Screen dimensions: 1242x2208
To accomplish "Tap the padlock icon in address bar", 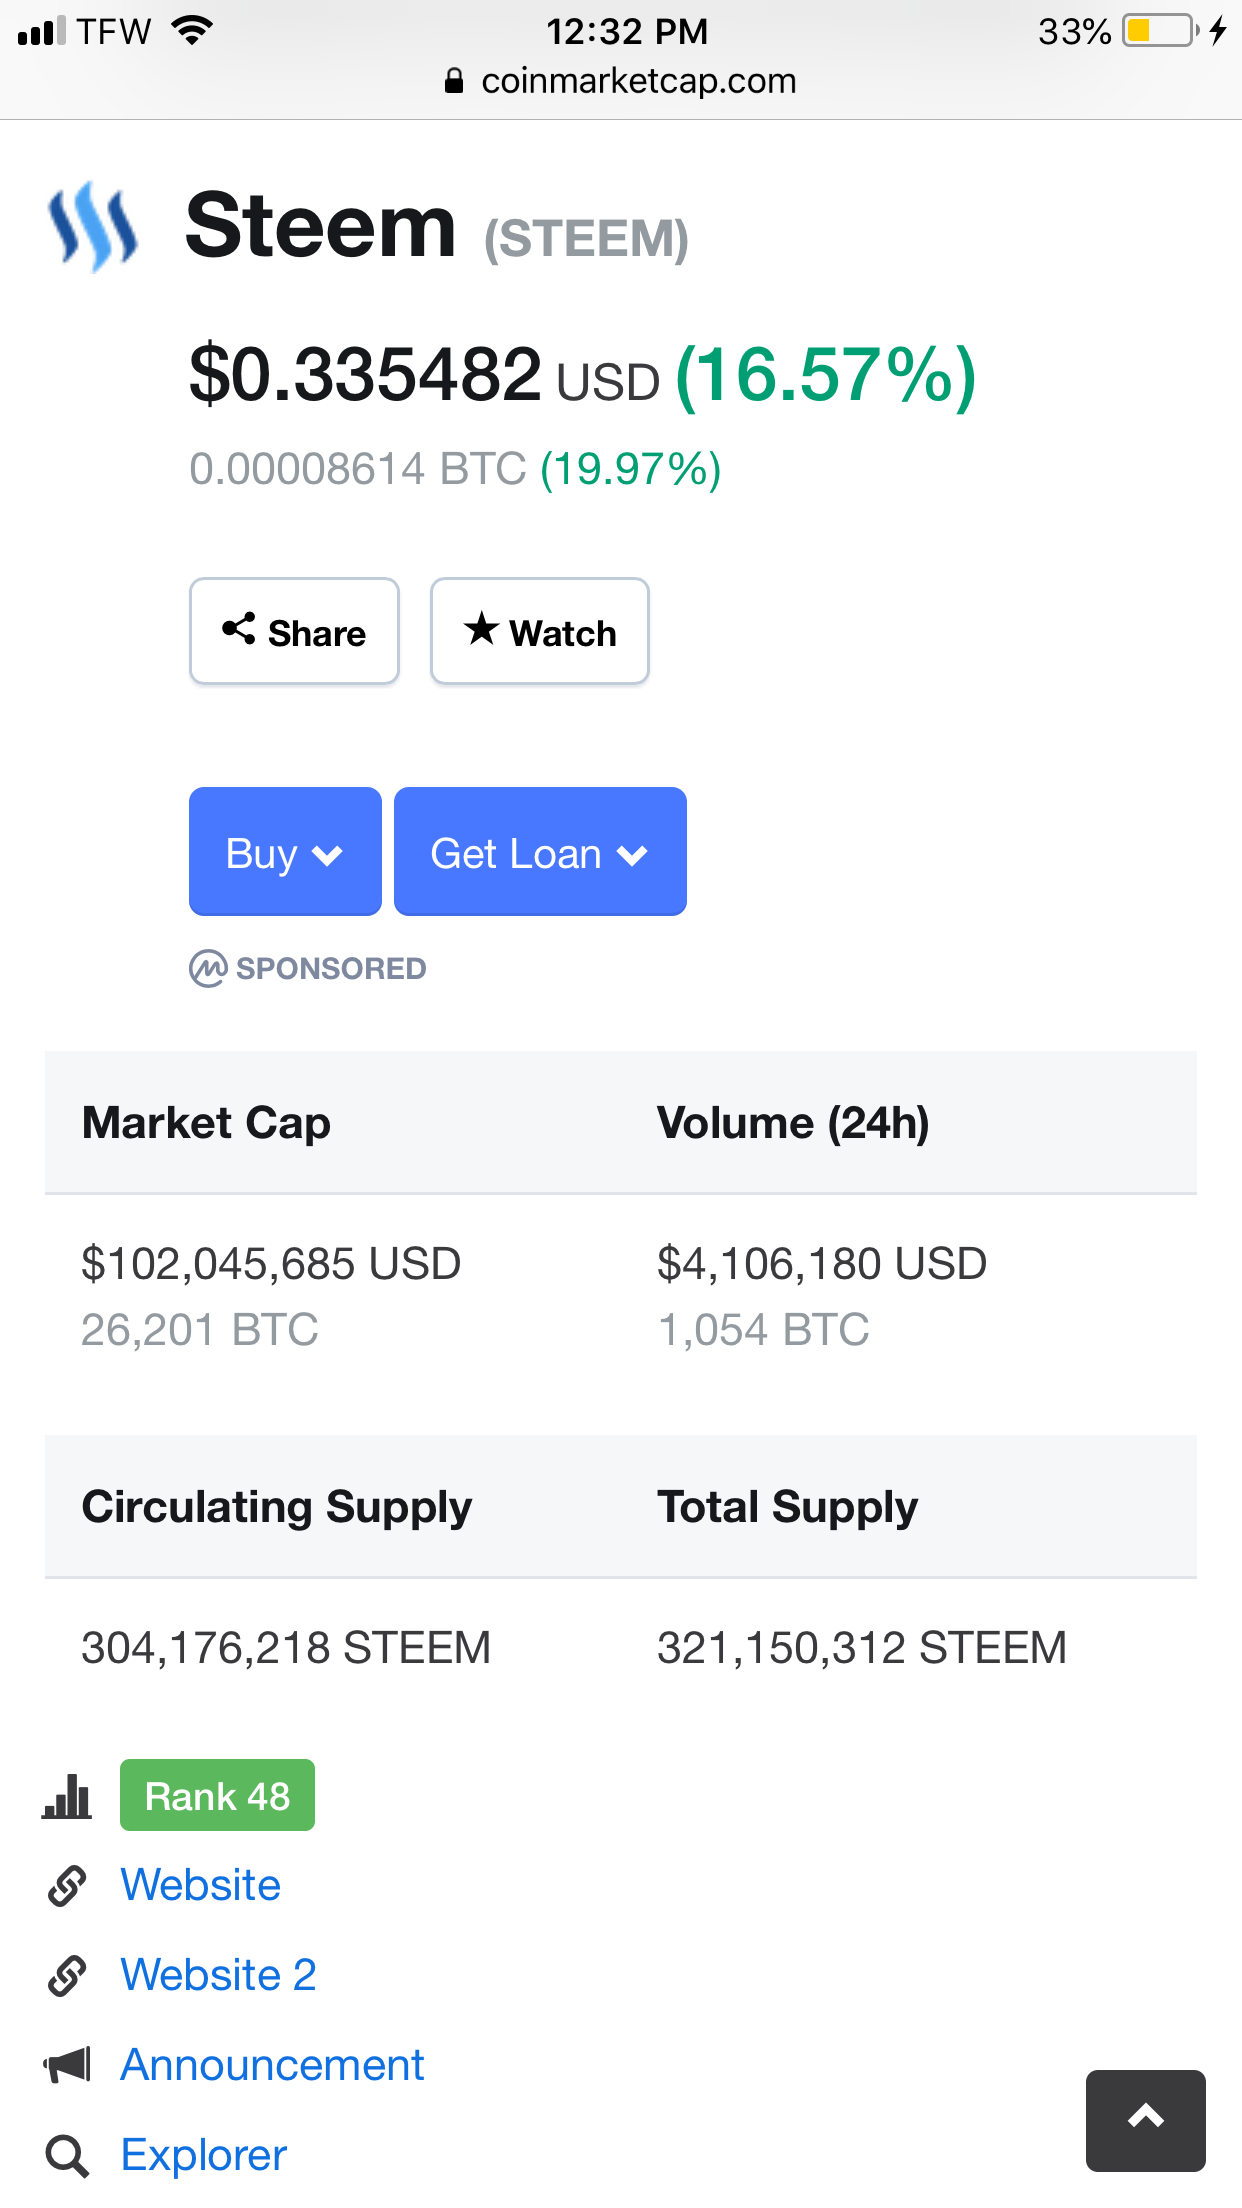I will click(x=454, y=81).
